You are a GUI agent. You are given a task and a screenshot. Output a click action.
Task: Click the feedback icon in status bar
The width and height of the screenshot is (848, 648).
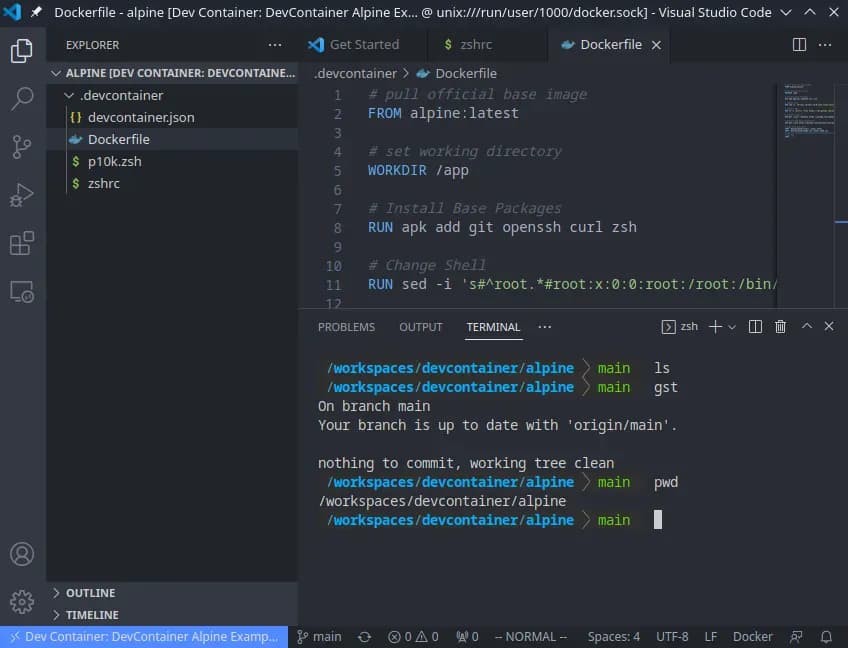(796, 637)
